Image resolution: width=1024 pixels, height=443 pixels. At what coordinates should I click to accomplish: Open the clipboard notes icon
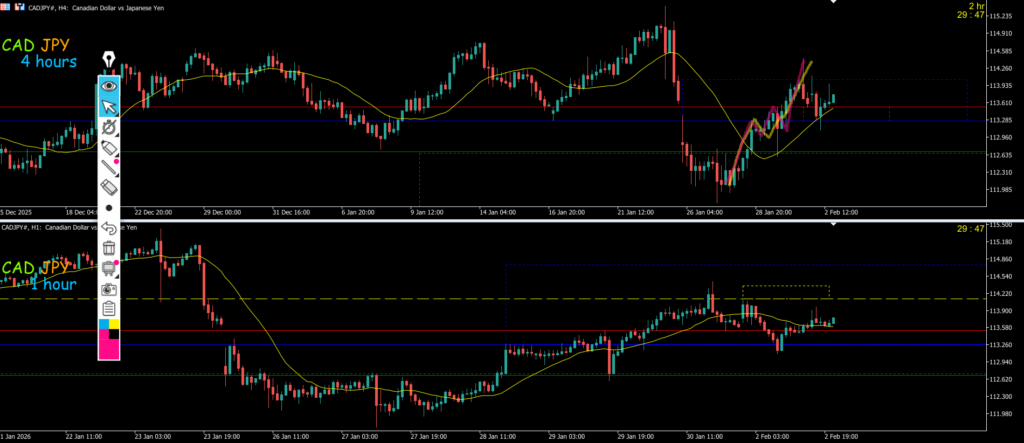click(109, 308)
